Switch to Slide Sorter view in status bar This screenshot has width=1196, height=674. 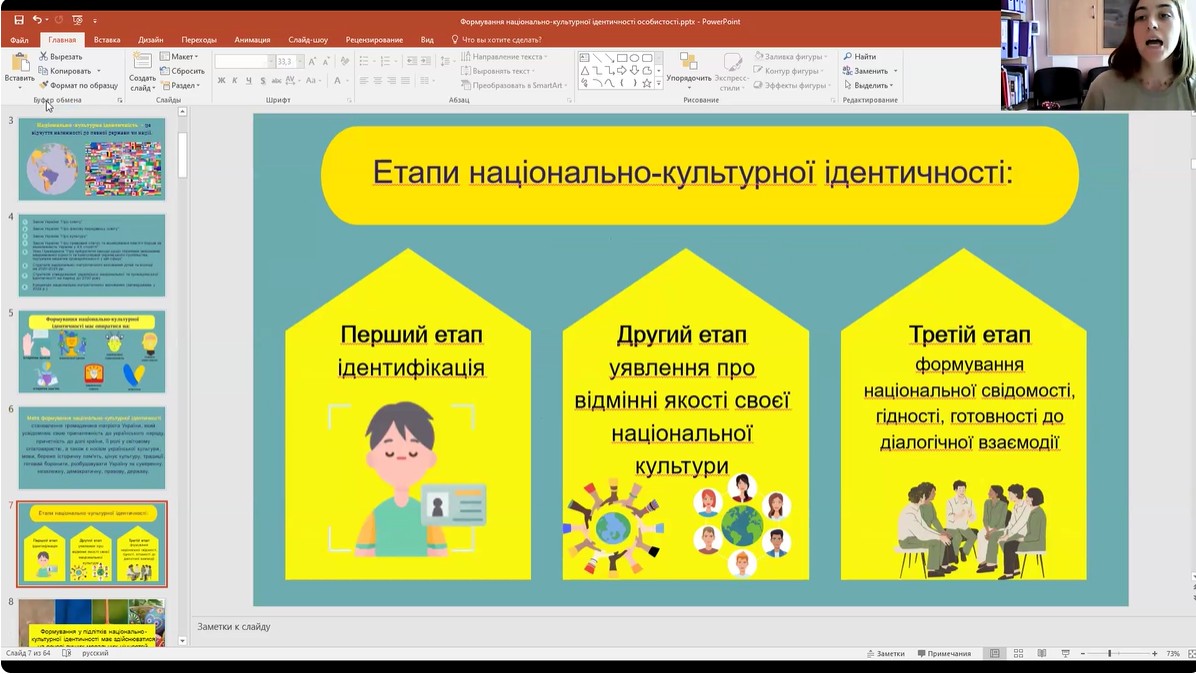point(1018,653)
